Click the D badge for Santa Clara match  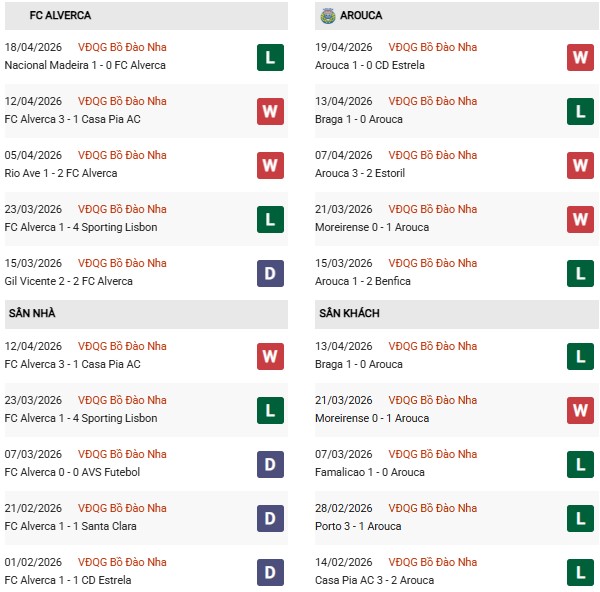click(270, 518)
